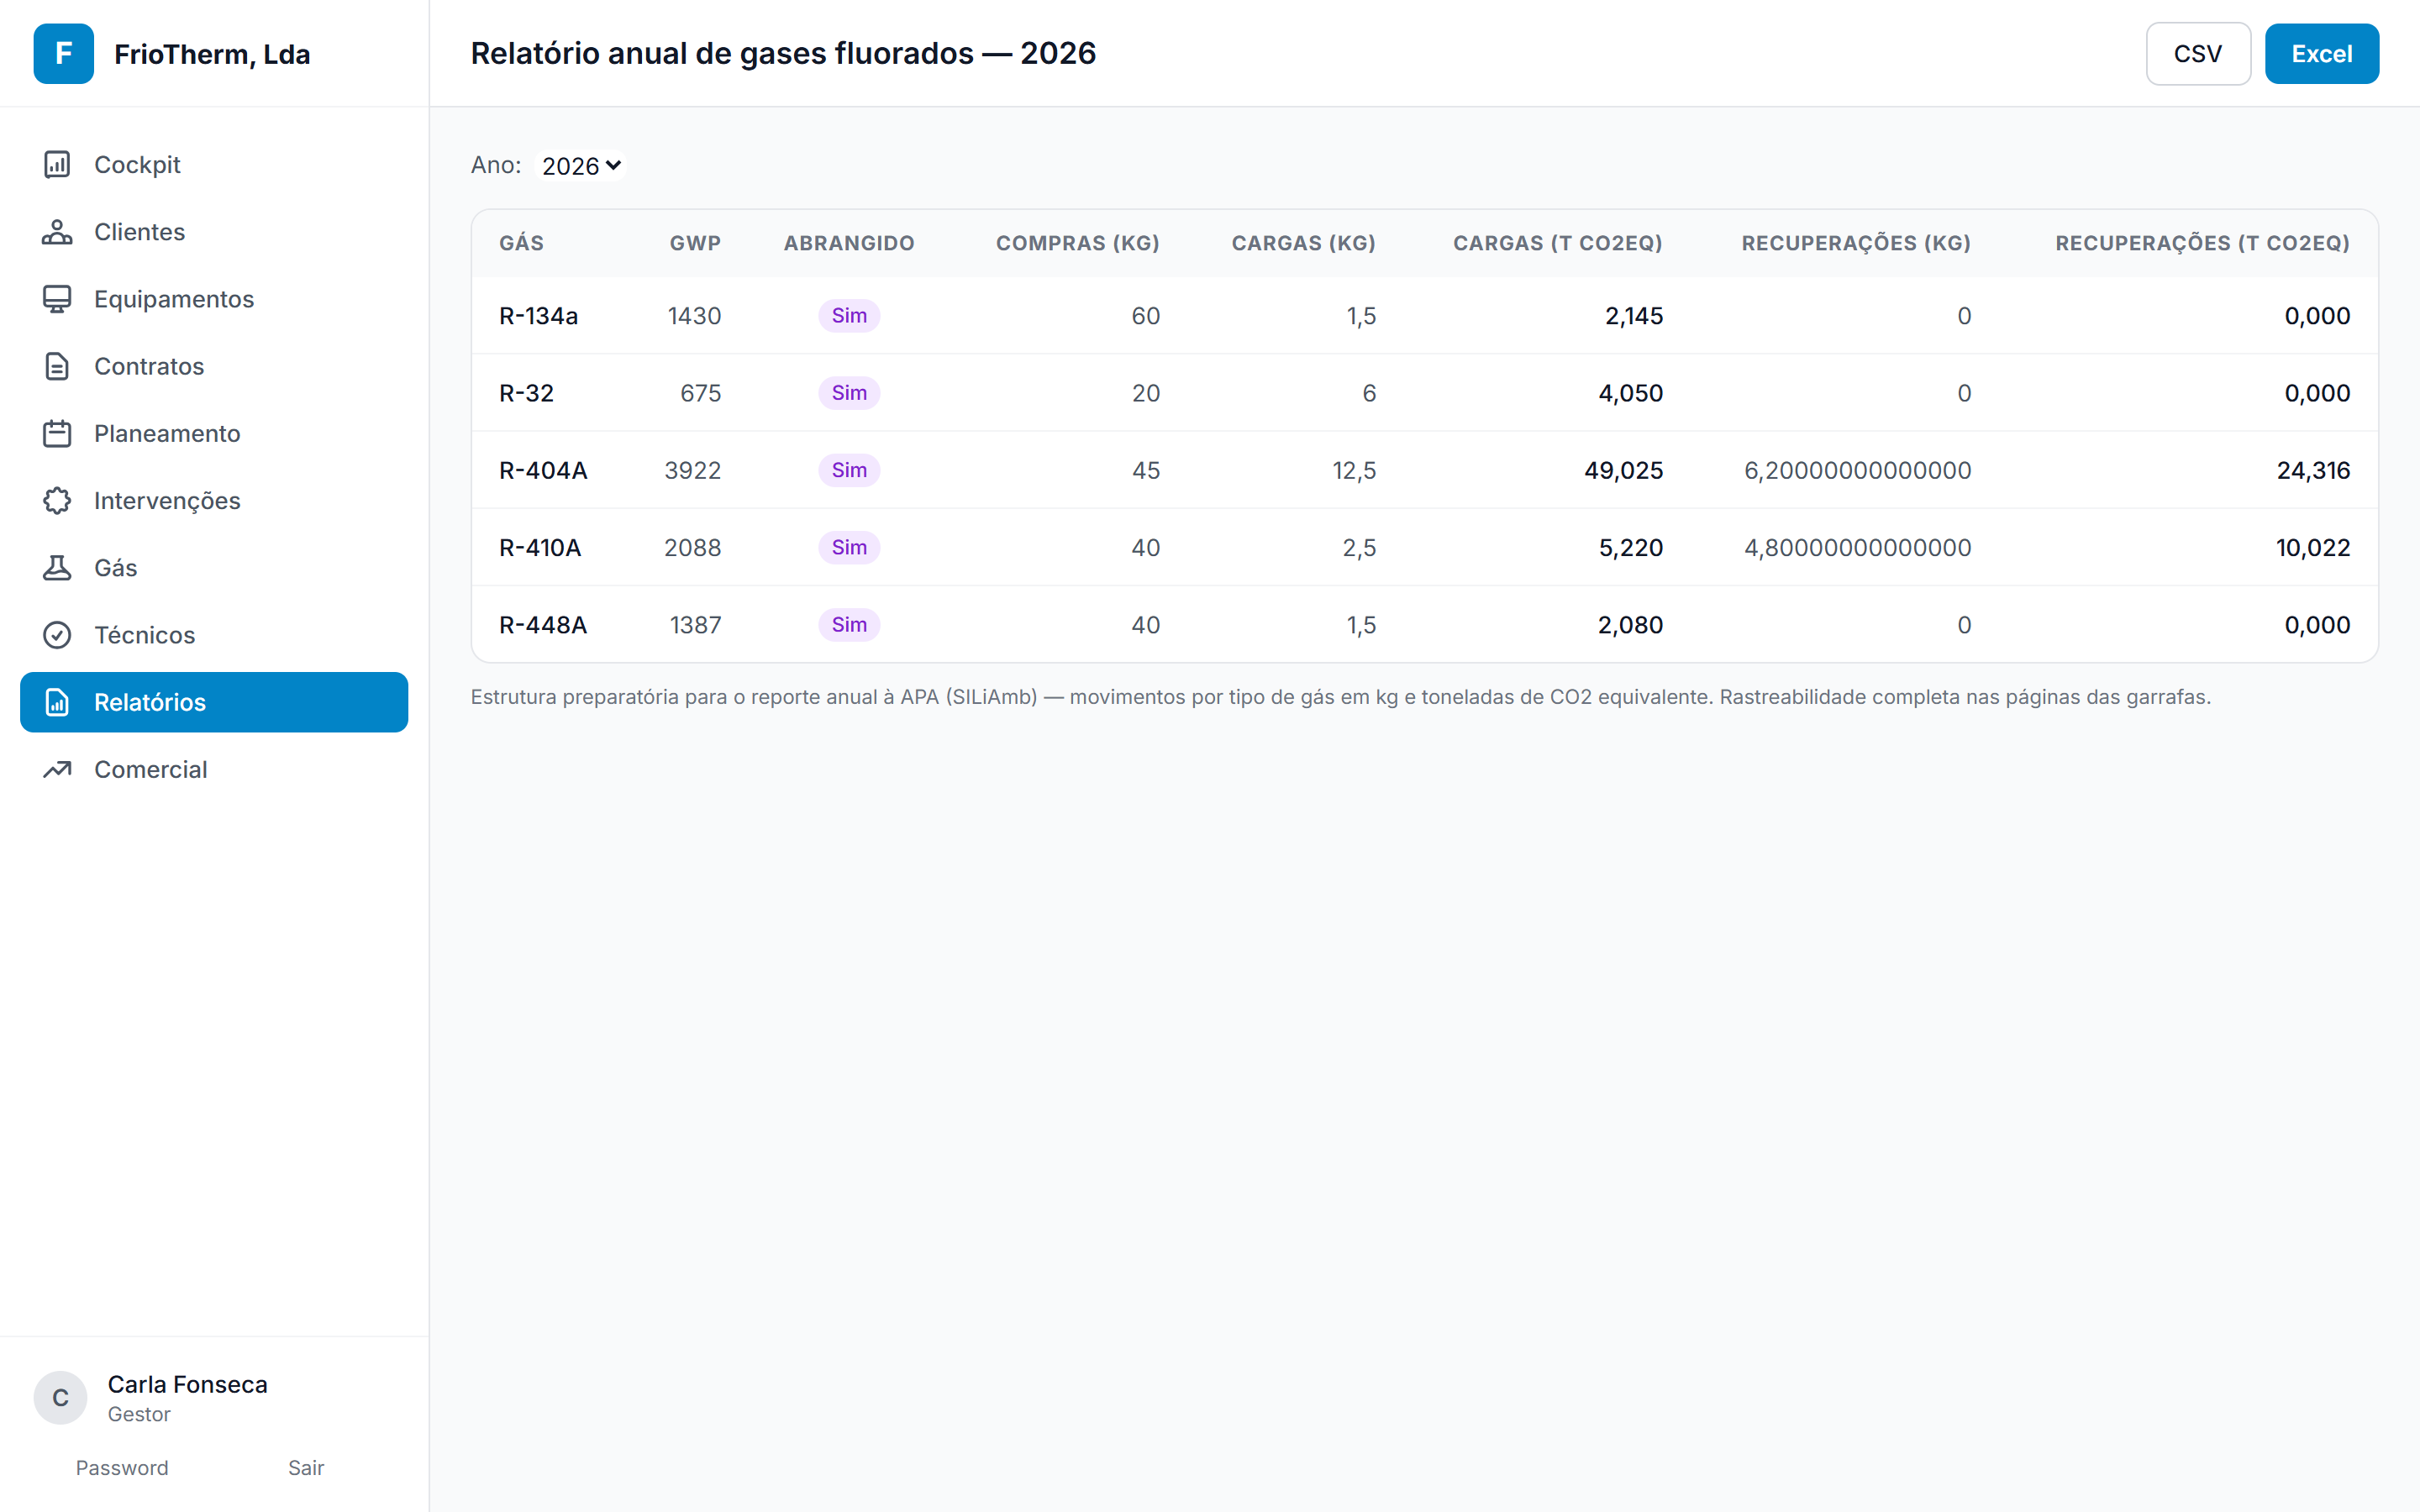Click the Planeamento calendar icon
The image size is (2420, 1512).
[x=57, y=433]
